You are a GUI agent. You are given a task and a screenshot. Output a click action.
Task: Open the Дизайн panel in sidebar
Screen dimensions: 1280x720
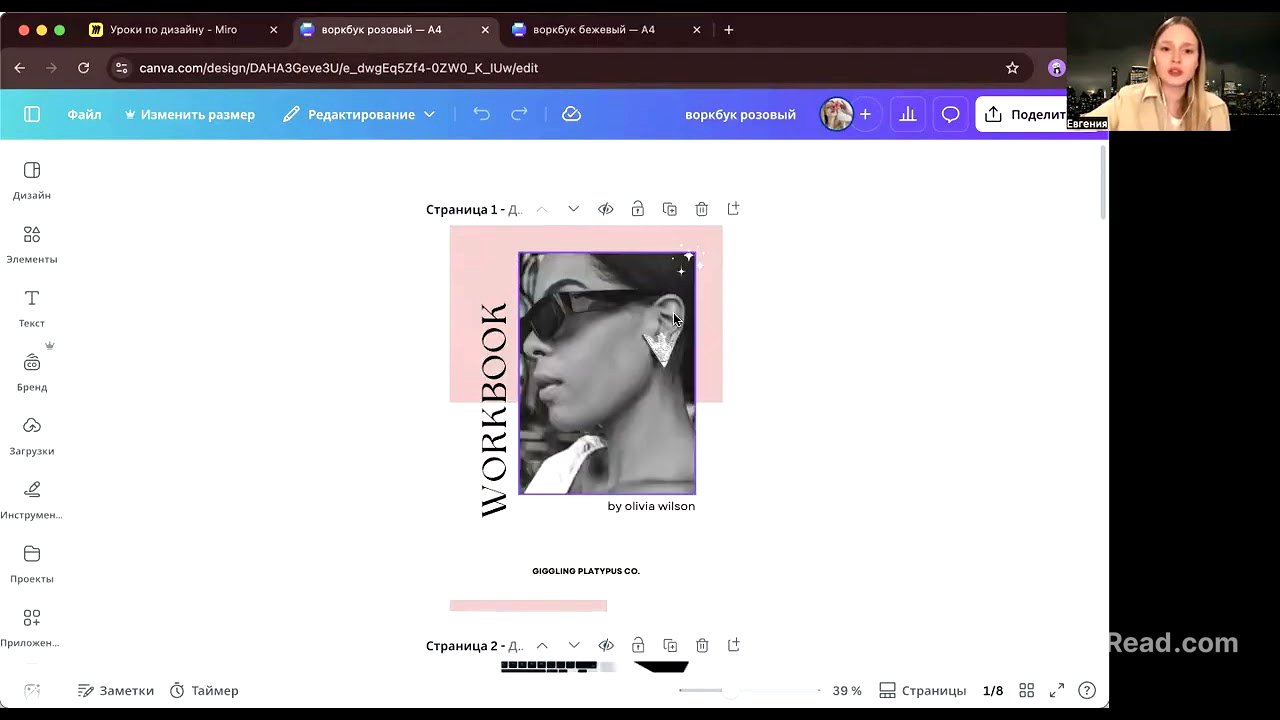point(32,181)
